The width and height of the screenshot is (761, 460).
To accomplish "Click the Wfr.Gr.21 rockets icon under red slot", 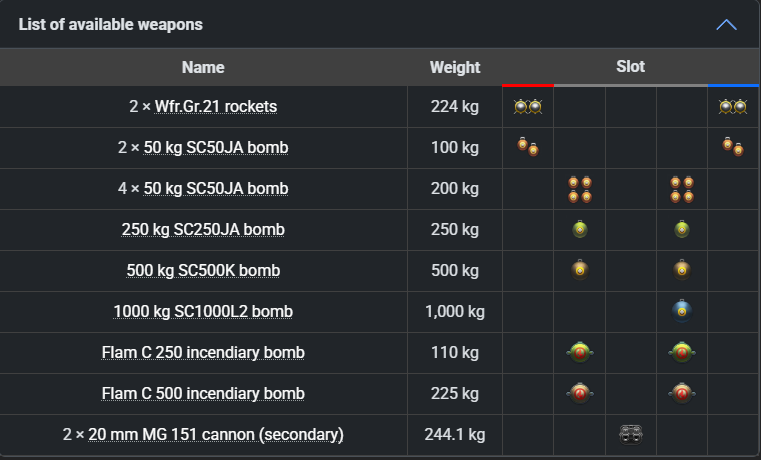I will click(x=528, y=106).
